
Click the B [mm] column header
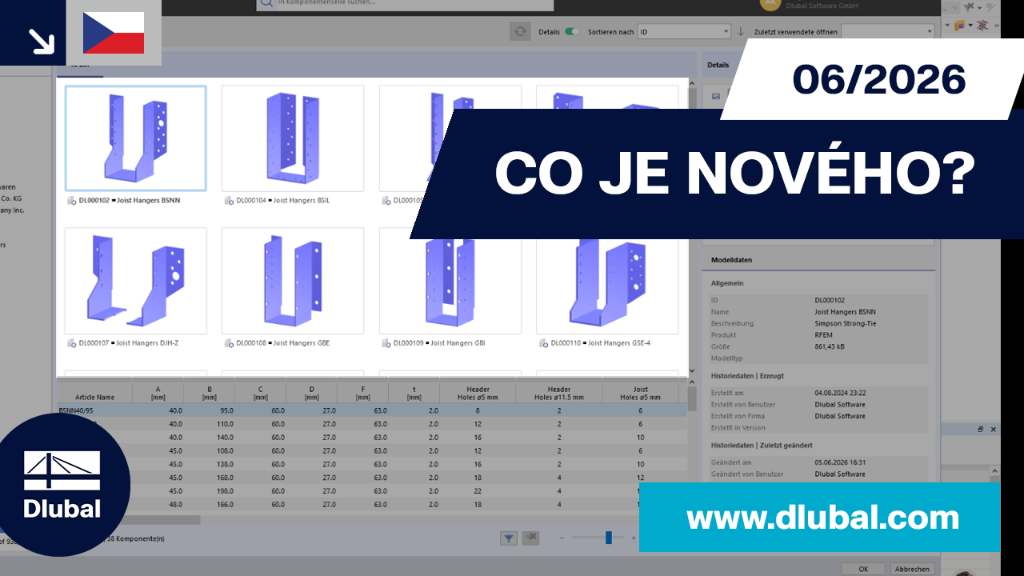click(209, 393)
